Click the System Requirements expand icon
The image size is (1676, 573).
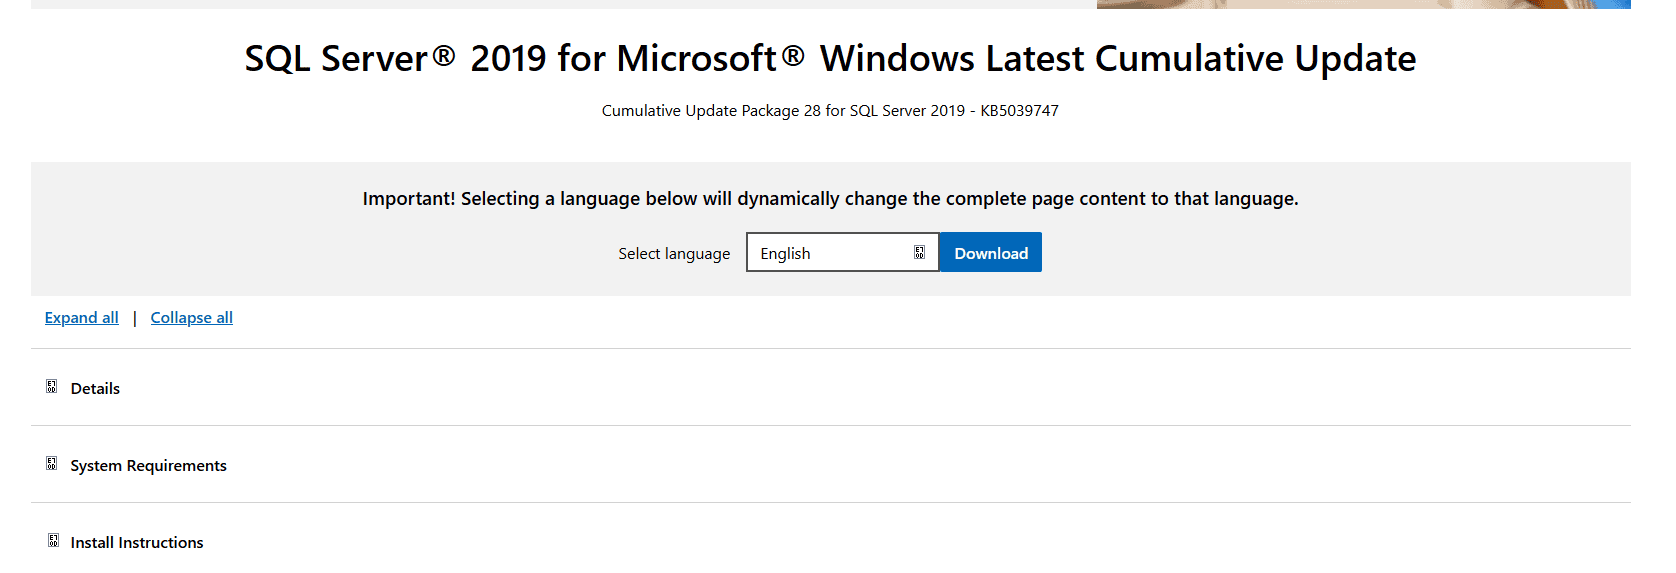(51, 464)
